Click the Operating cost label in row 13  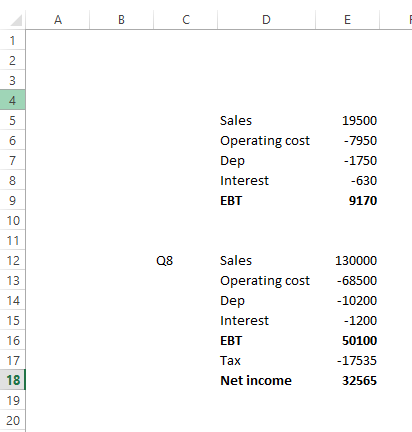coord(265,281)
